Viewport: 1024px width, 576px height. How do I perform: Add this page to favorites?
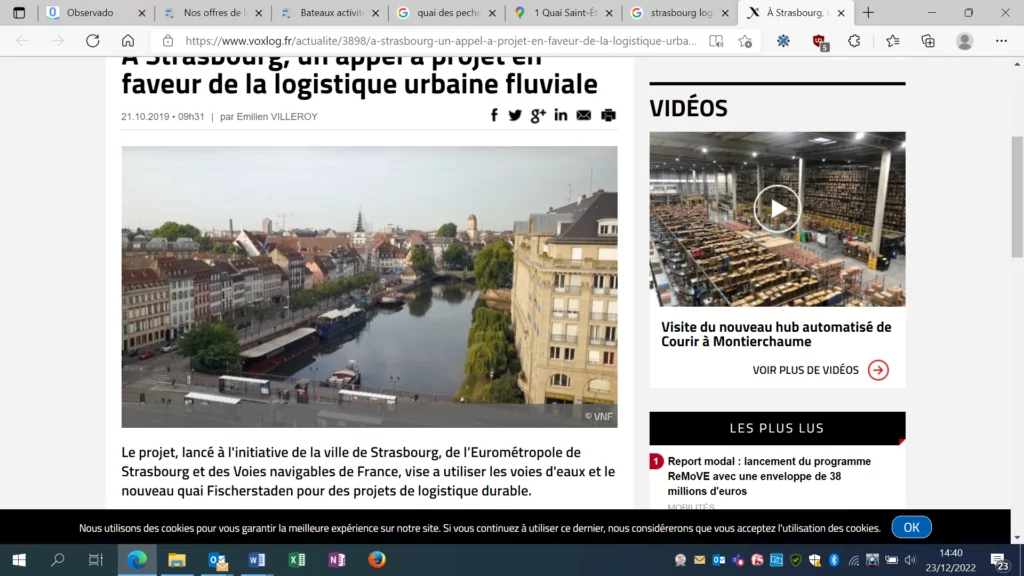745,41
